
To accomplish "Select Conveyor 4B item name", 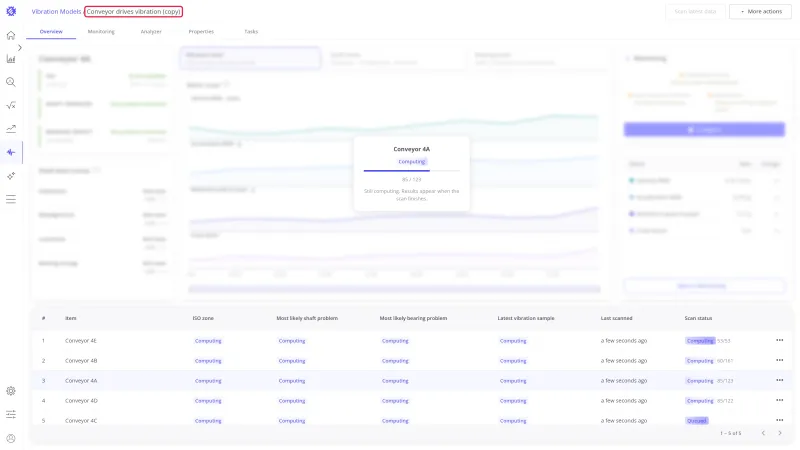I will 81,361.
